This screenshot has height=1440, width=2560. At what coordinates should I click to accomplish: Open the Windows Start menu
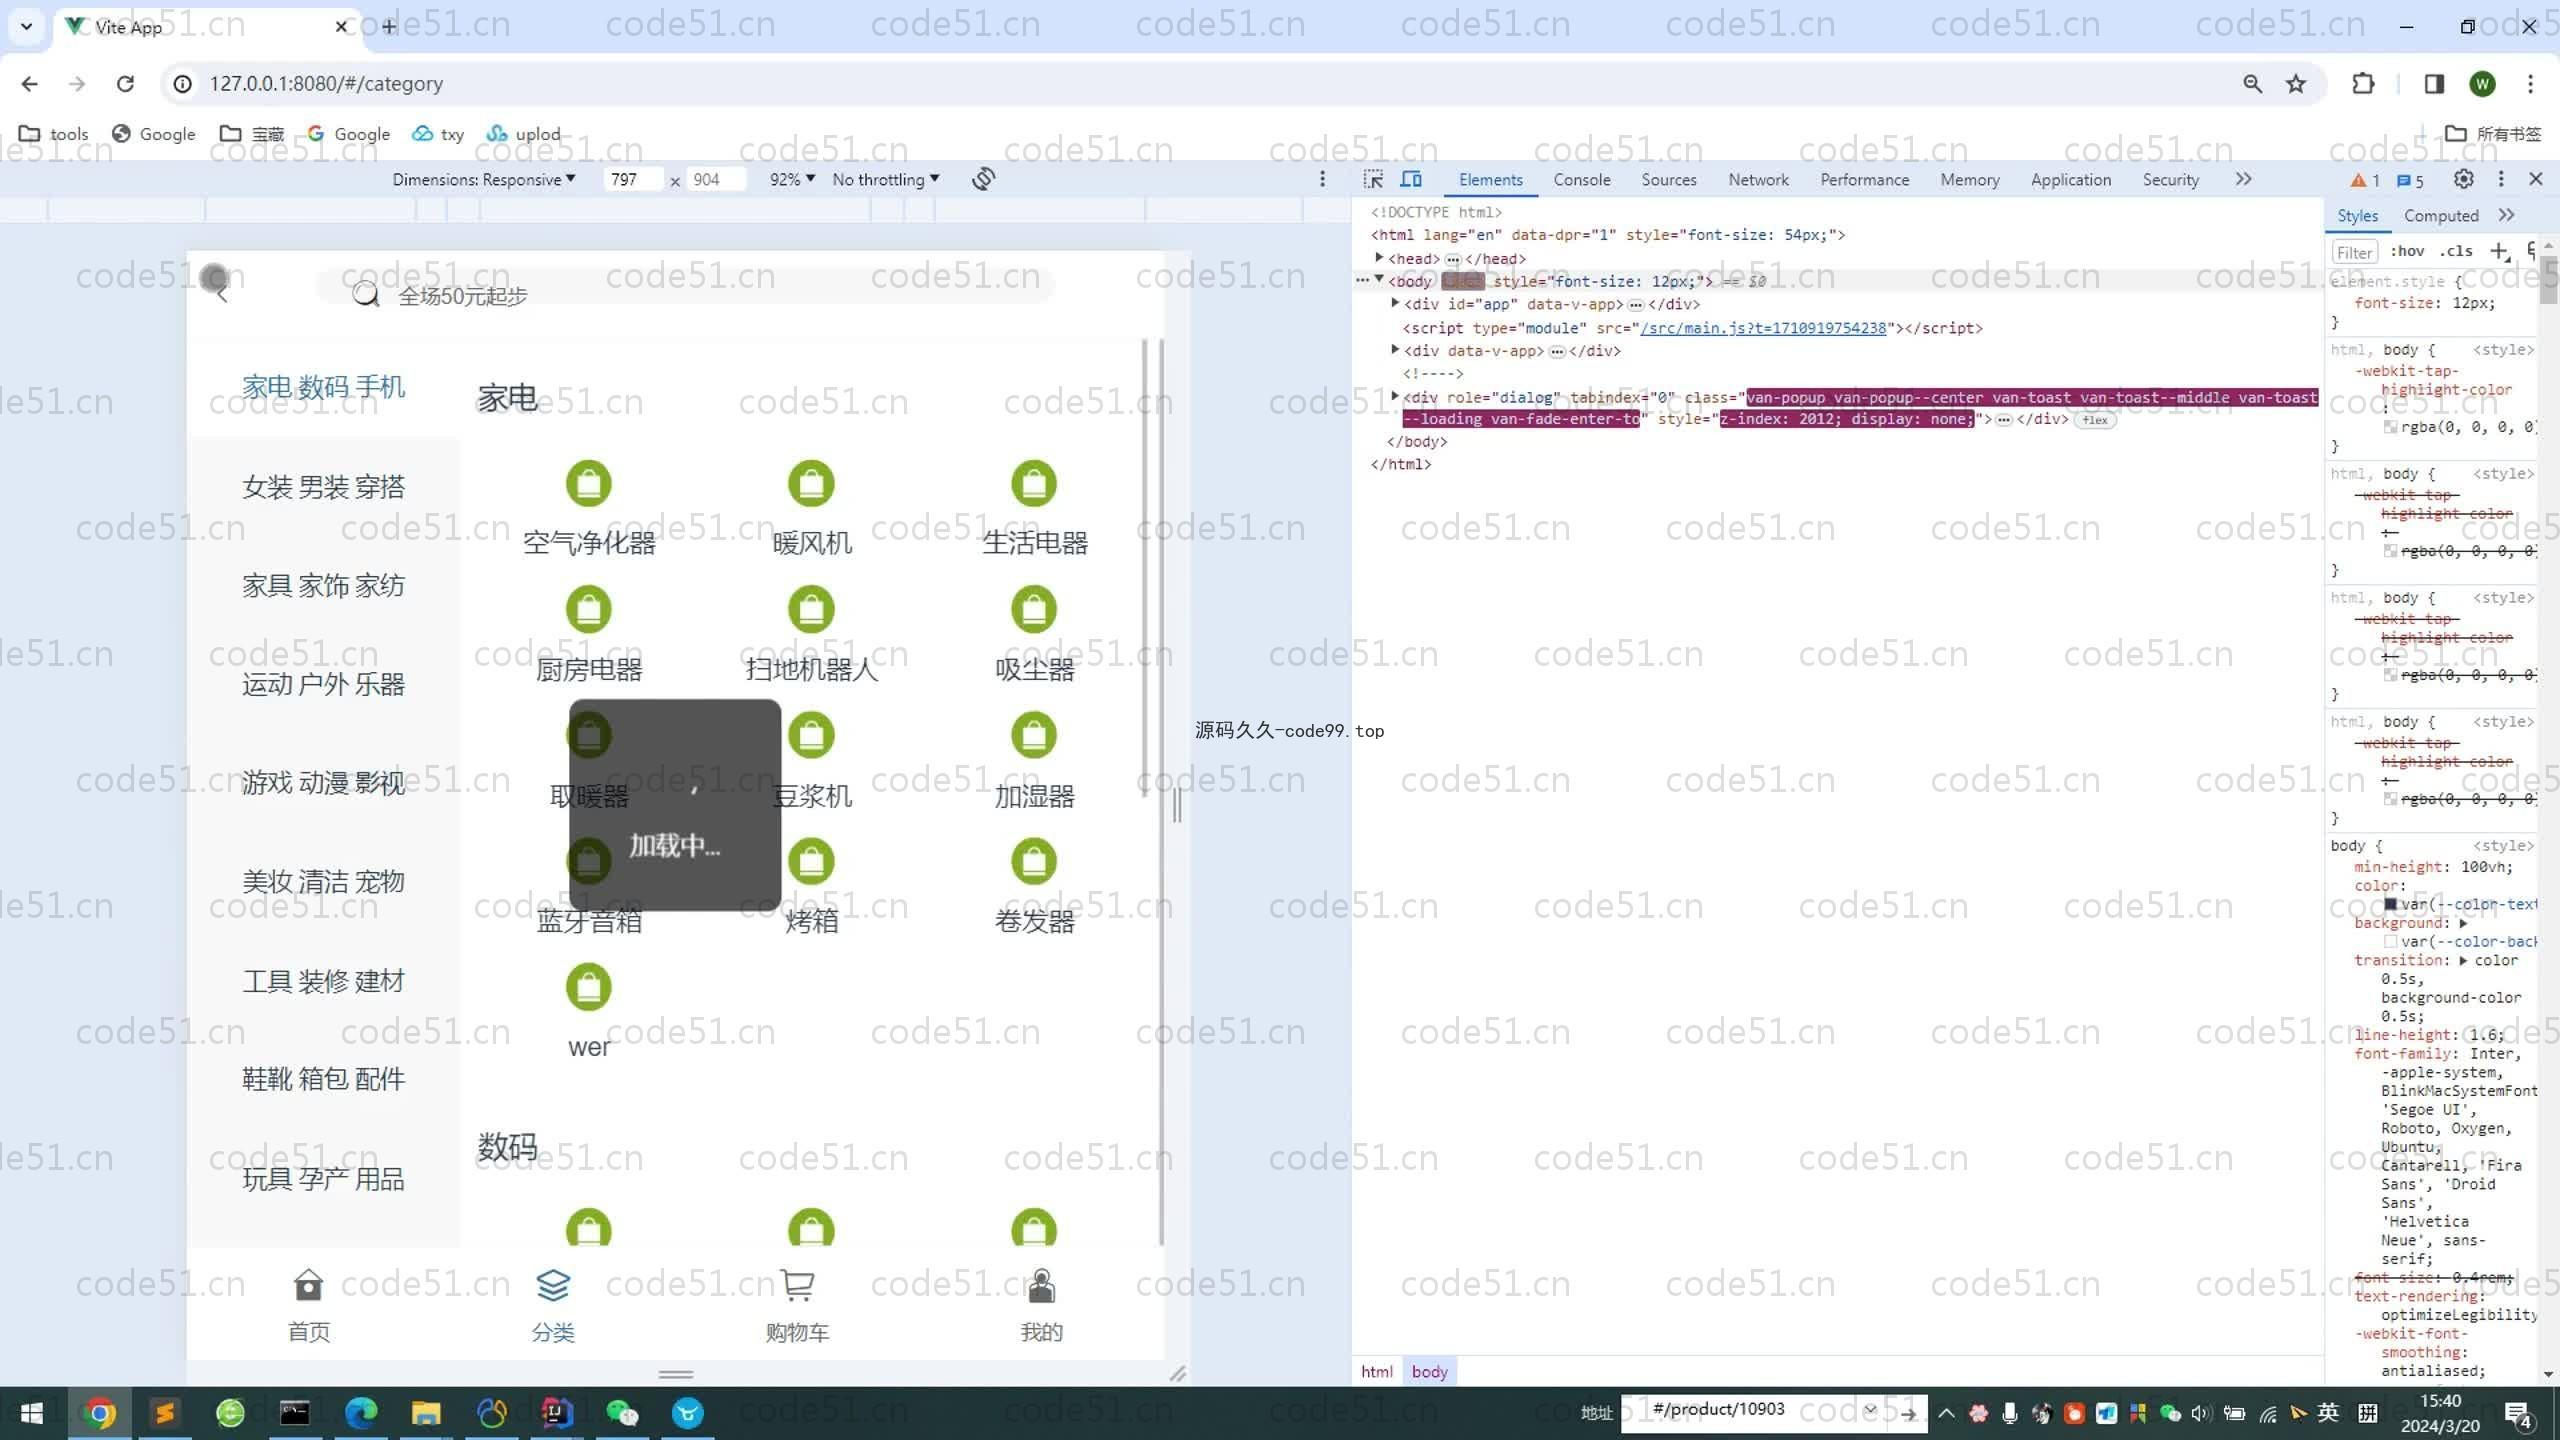coord(32,1413)
